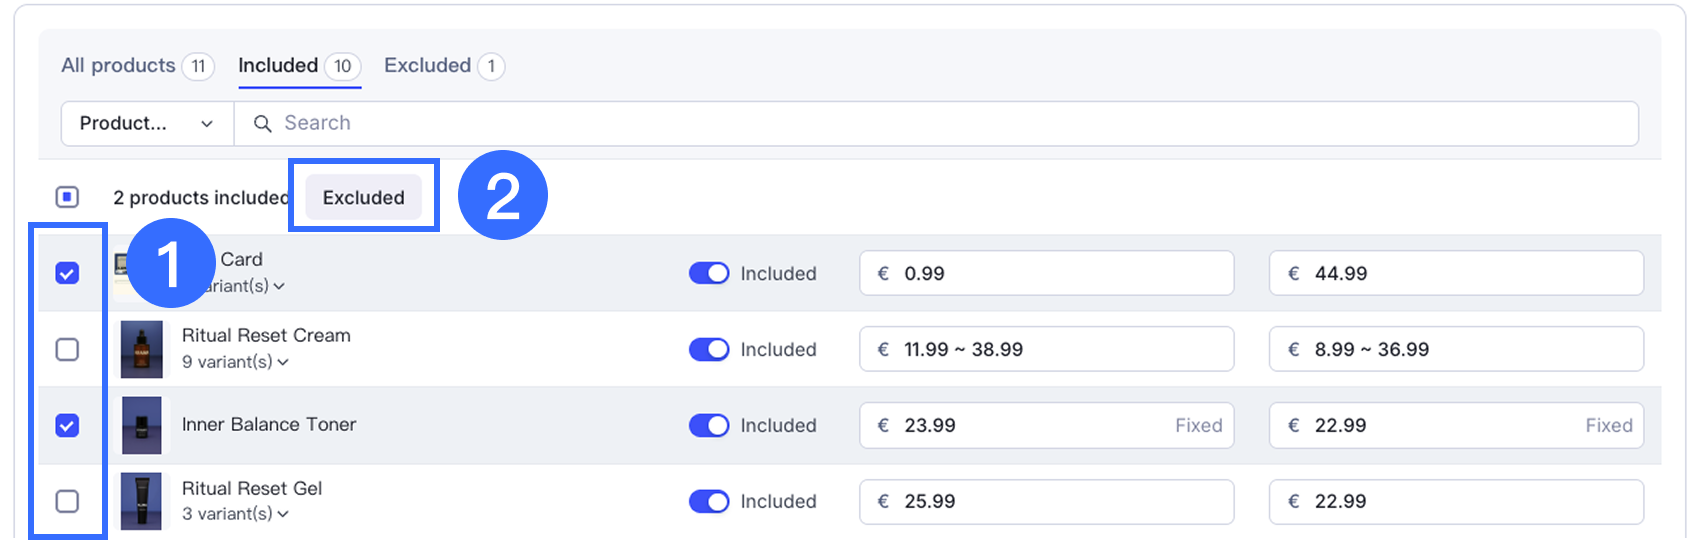The height and width of the screenshot is (540, 1700).
Task: Switch to the All products tab
Action: coord(118,65)
